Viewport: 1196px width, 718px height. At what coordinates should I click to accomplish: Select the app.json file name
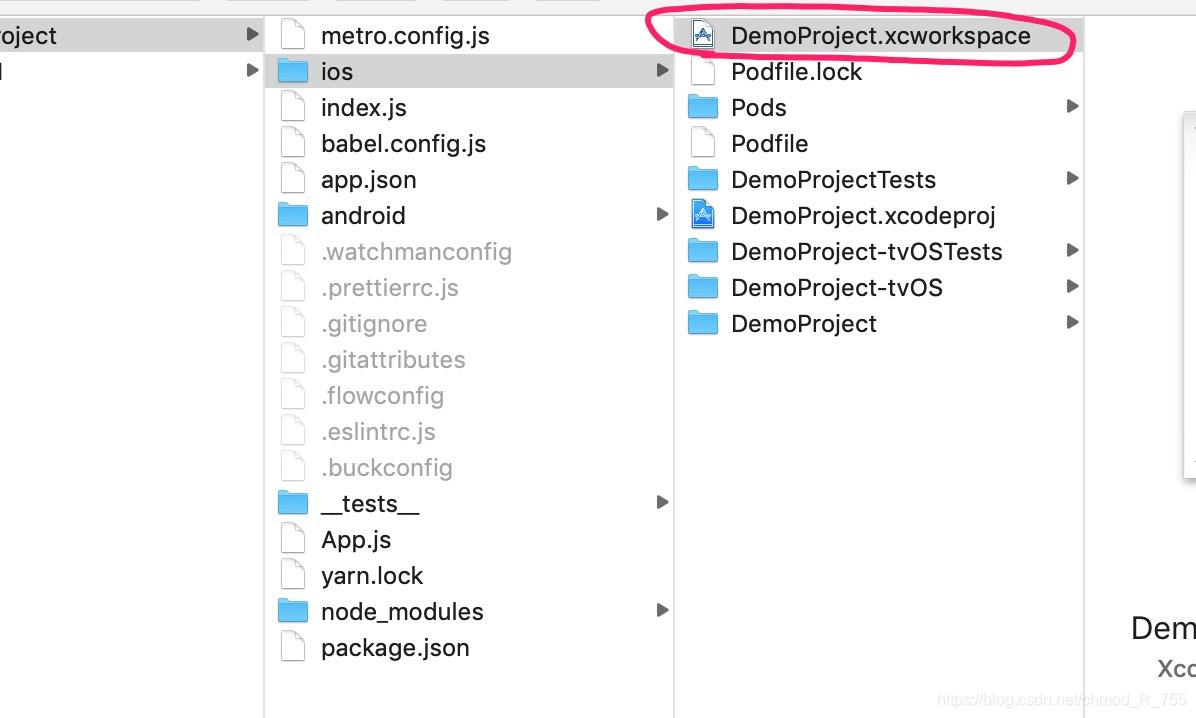pos(368,181)
